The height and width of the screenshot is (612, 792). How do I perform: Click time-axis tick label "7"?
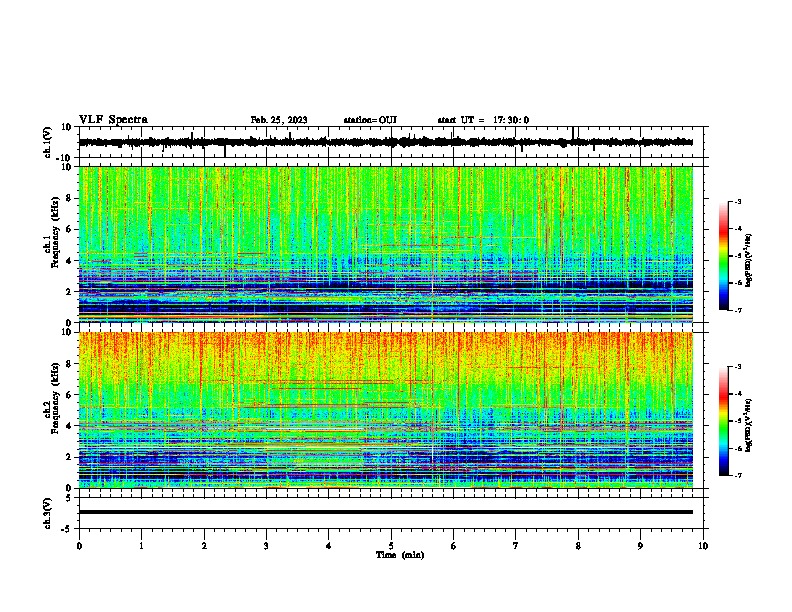coord(516,546)
